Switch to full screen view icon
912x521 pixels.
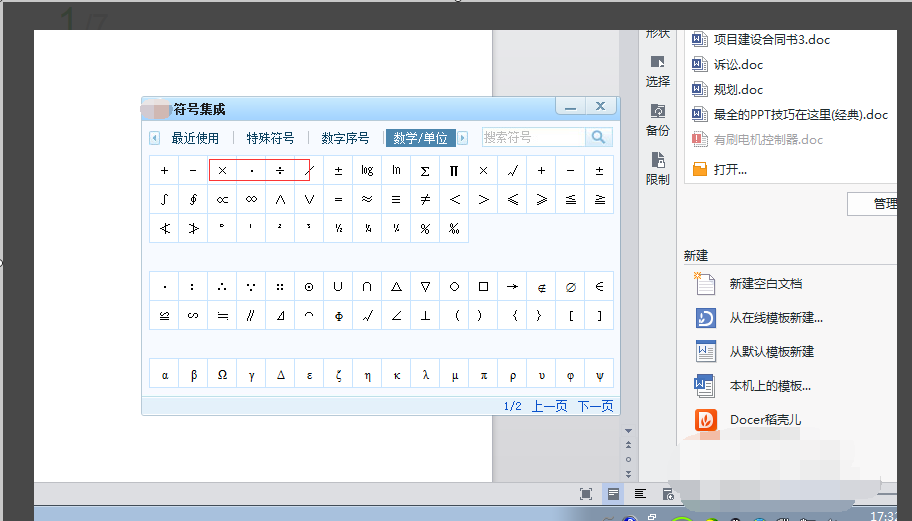pos(586,494)
